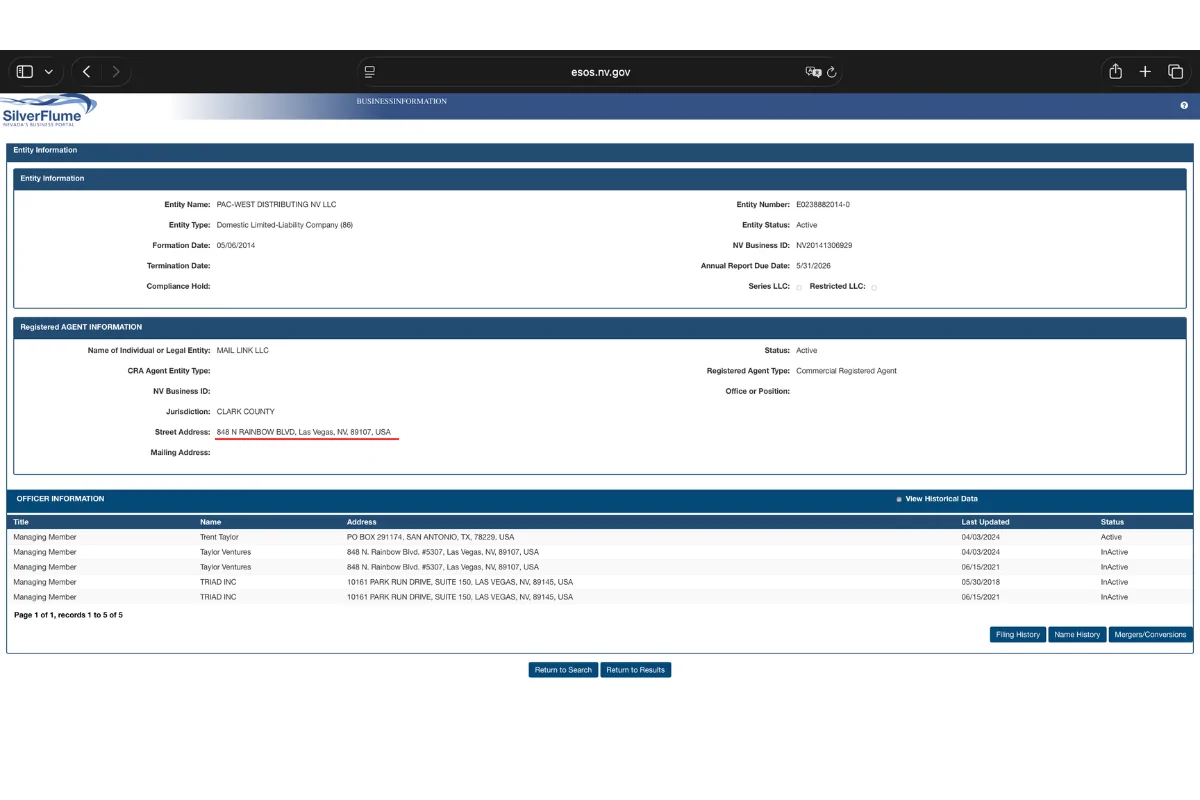The image size is (1200, 800).
Task: Go back with the browser back arrow
Action: [x=87, y=72]
